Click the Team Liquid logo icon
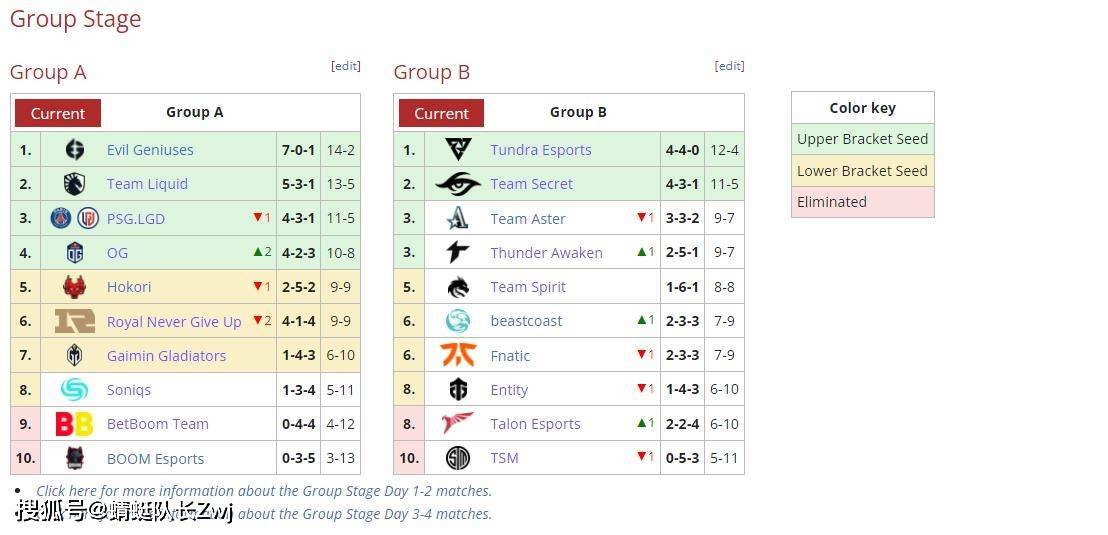 coord(74,184)
